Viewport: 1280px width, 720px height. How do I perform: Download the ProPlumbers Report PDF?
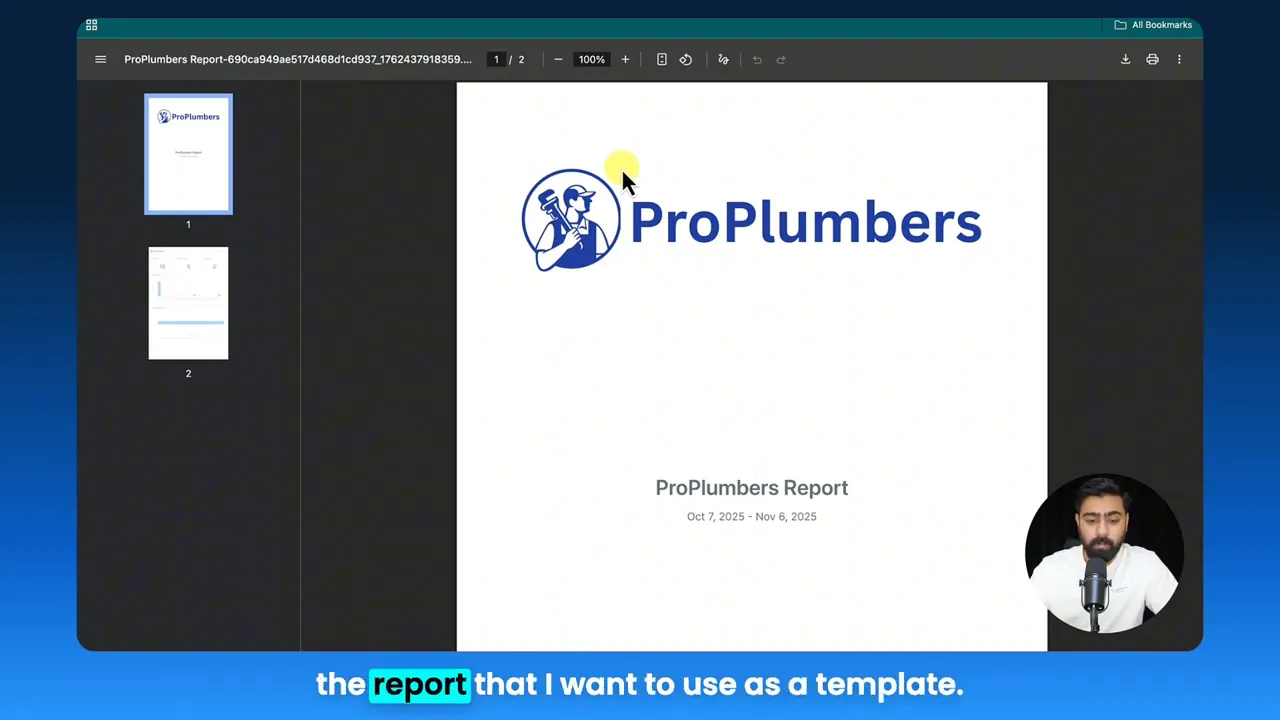pyautogui.click(x=1125, y=59)
